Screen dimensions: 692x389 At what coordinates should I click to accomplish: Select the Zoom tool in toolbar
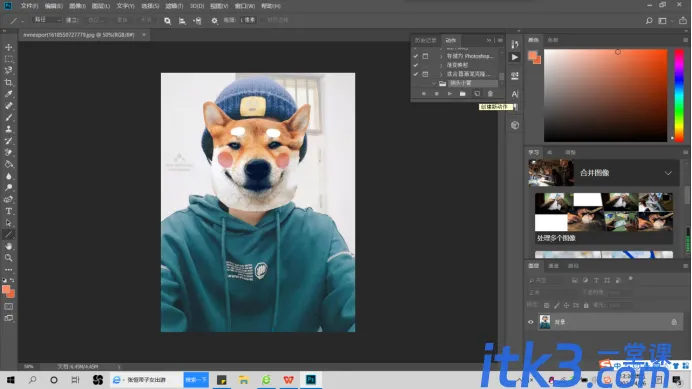click(x=8, y=258)
